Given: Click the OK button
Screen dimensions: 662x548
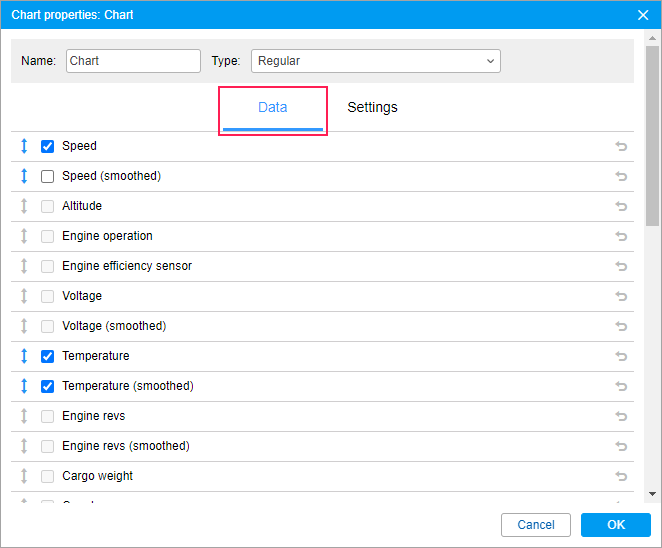Looking at the screenshot, I should pyautogui.click(x=615, y=525).
